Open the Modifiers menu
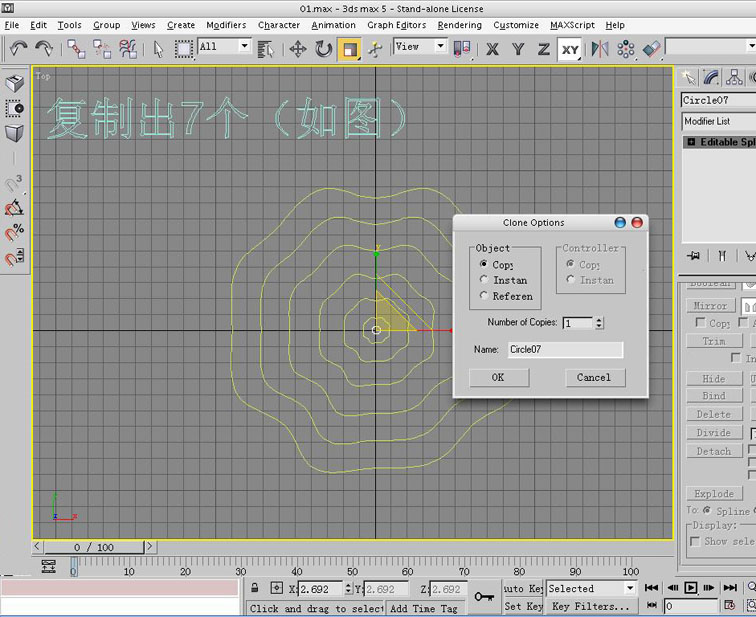 226,25
